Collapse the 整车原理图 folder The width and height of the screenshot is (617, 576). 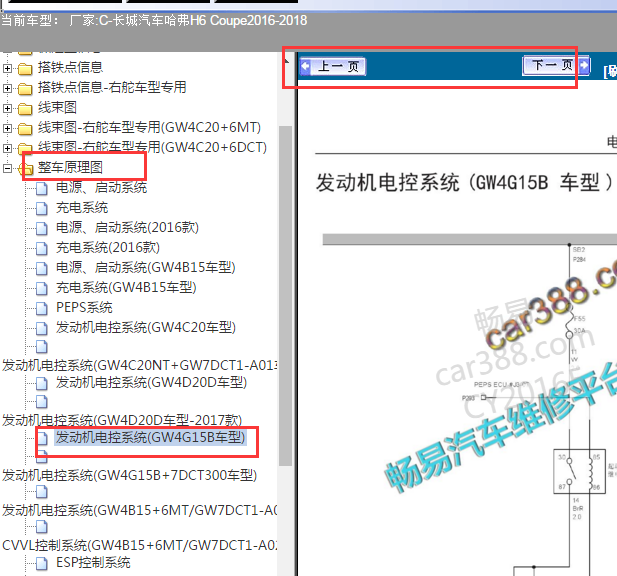pyautogui.click(x=7, y=168)
